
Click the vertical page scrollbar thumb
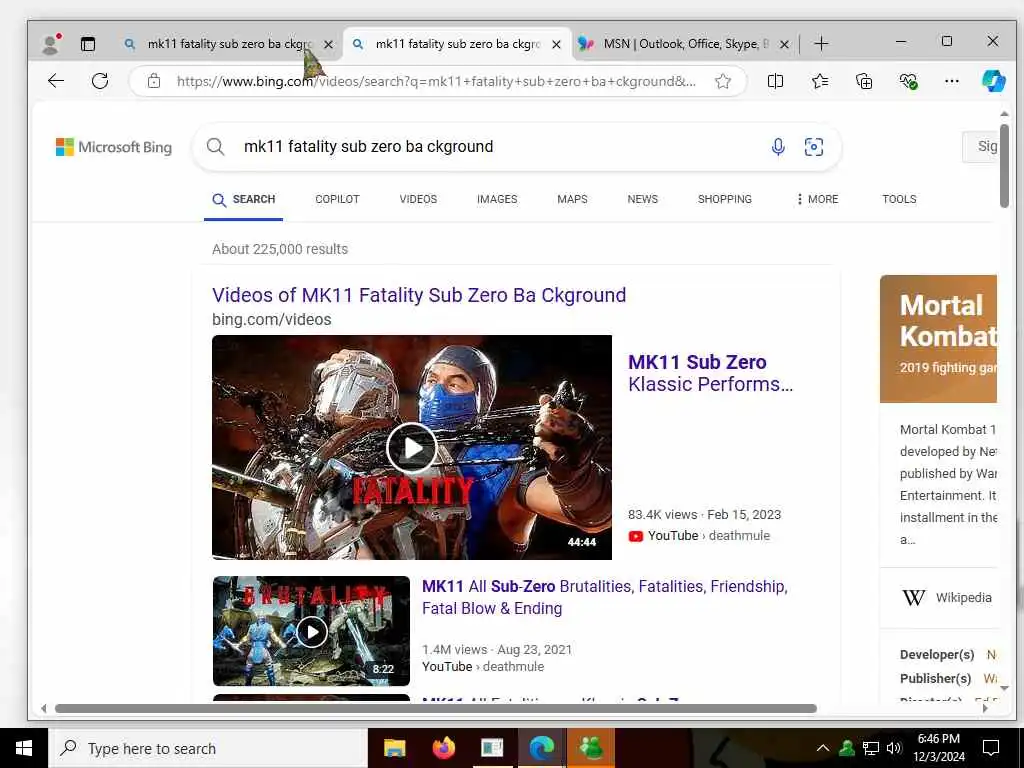(1004, 165)
